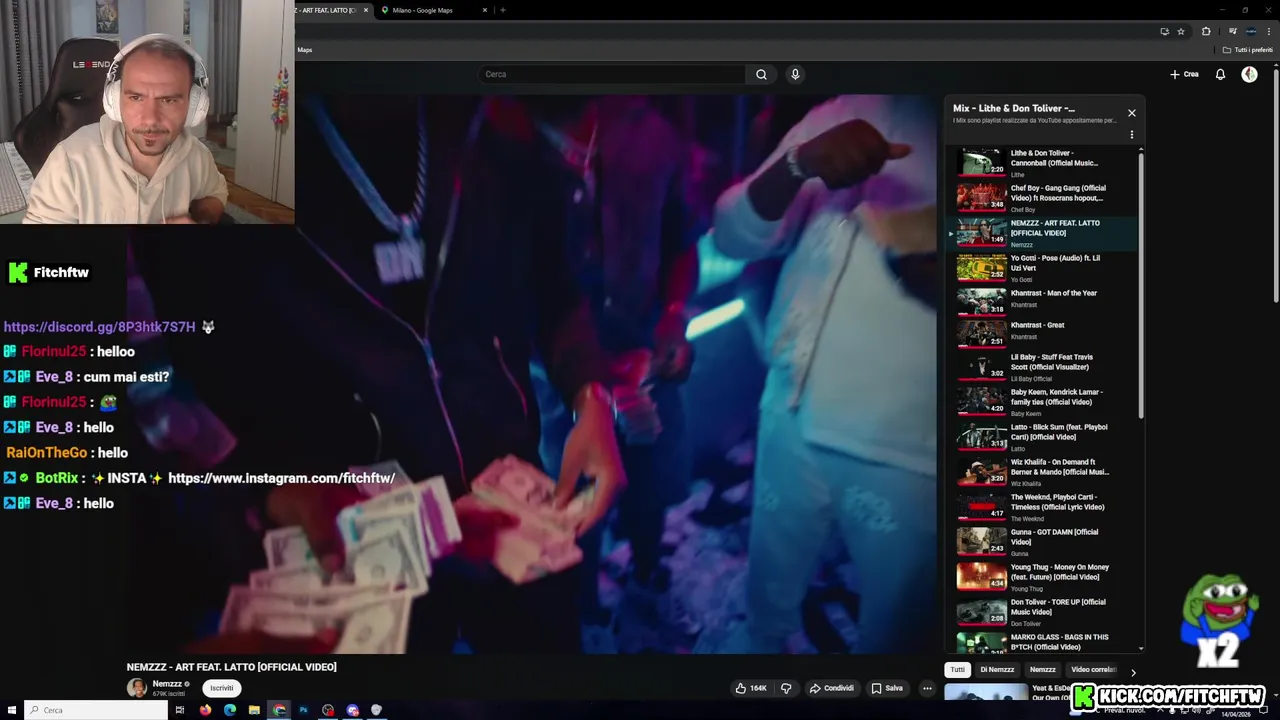Open Mix playlist three-dot options menu
The width and height of the screenshot is (1280, 720).
(1132, 134)
